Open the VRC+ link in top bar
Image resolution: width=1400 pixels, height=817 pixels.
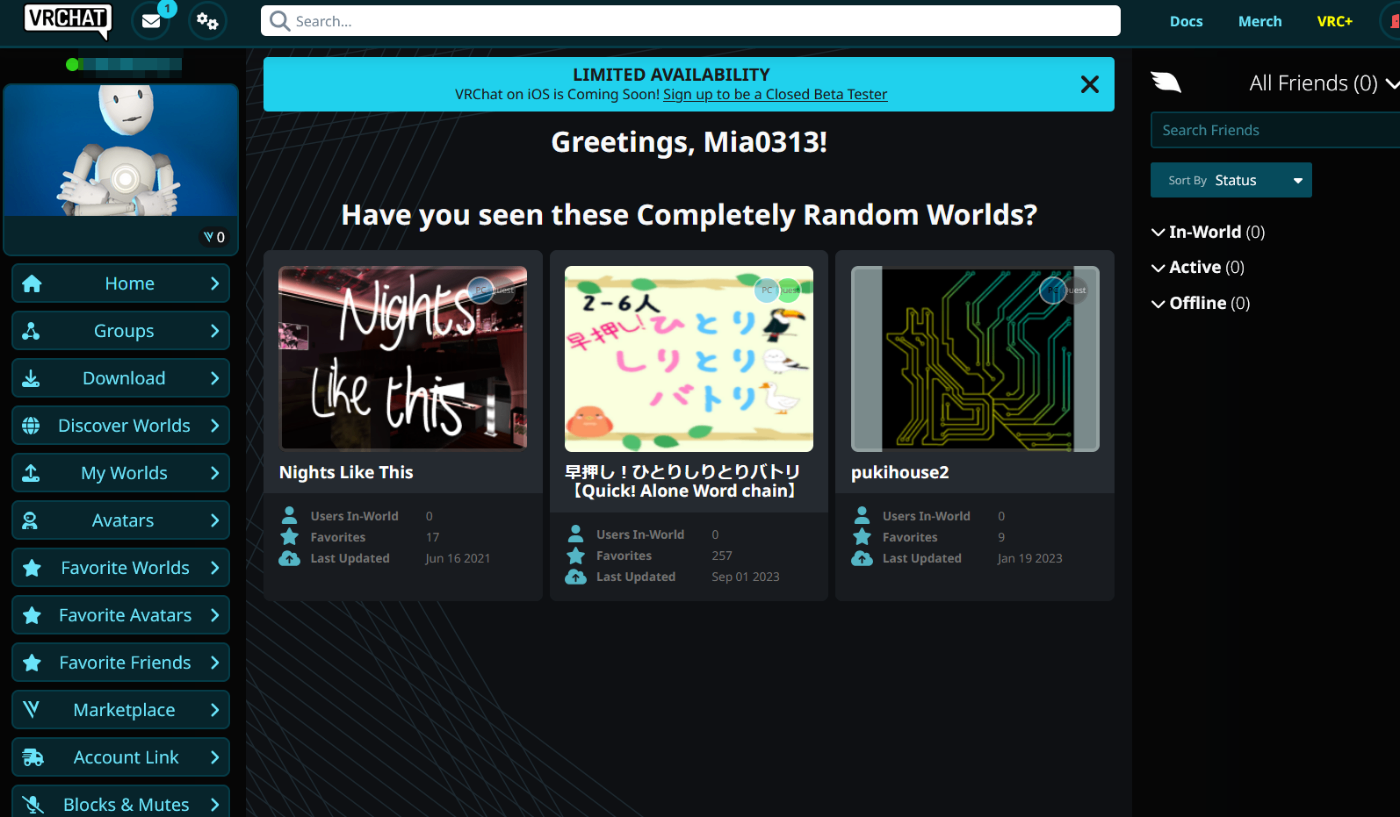(x=1335, y=21)
